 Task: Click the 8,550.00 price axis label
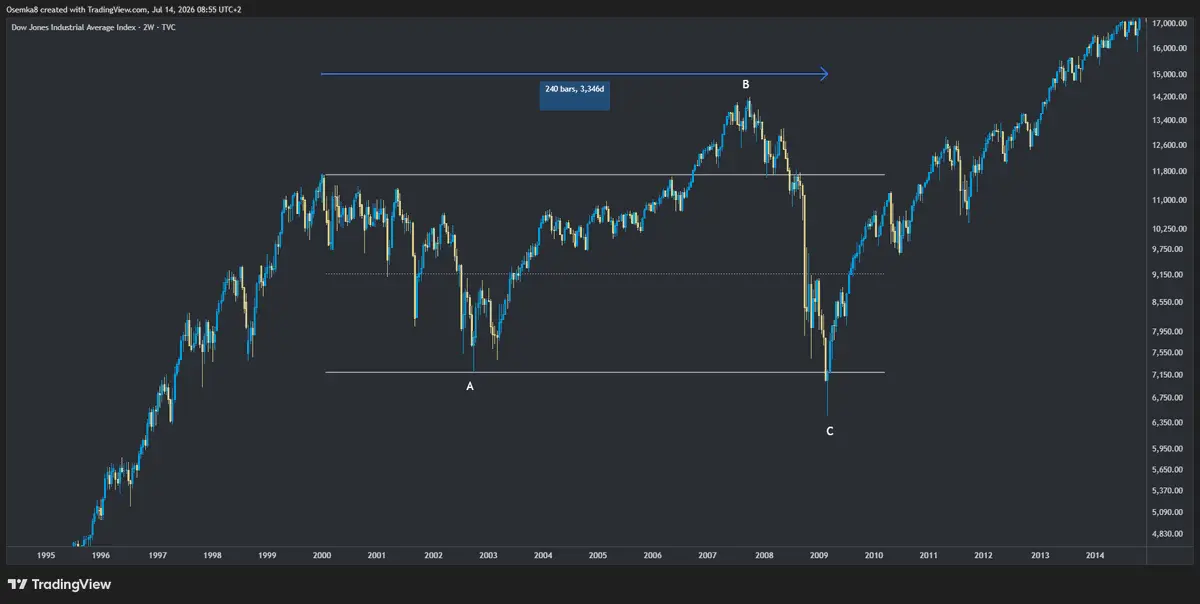tap(1168, 303)
